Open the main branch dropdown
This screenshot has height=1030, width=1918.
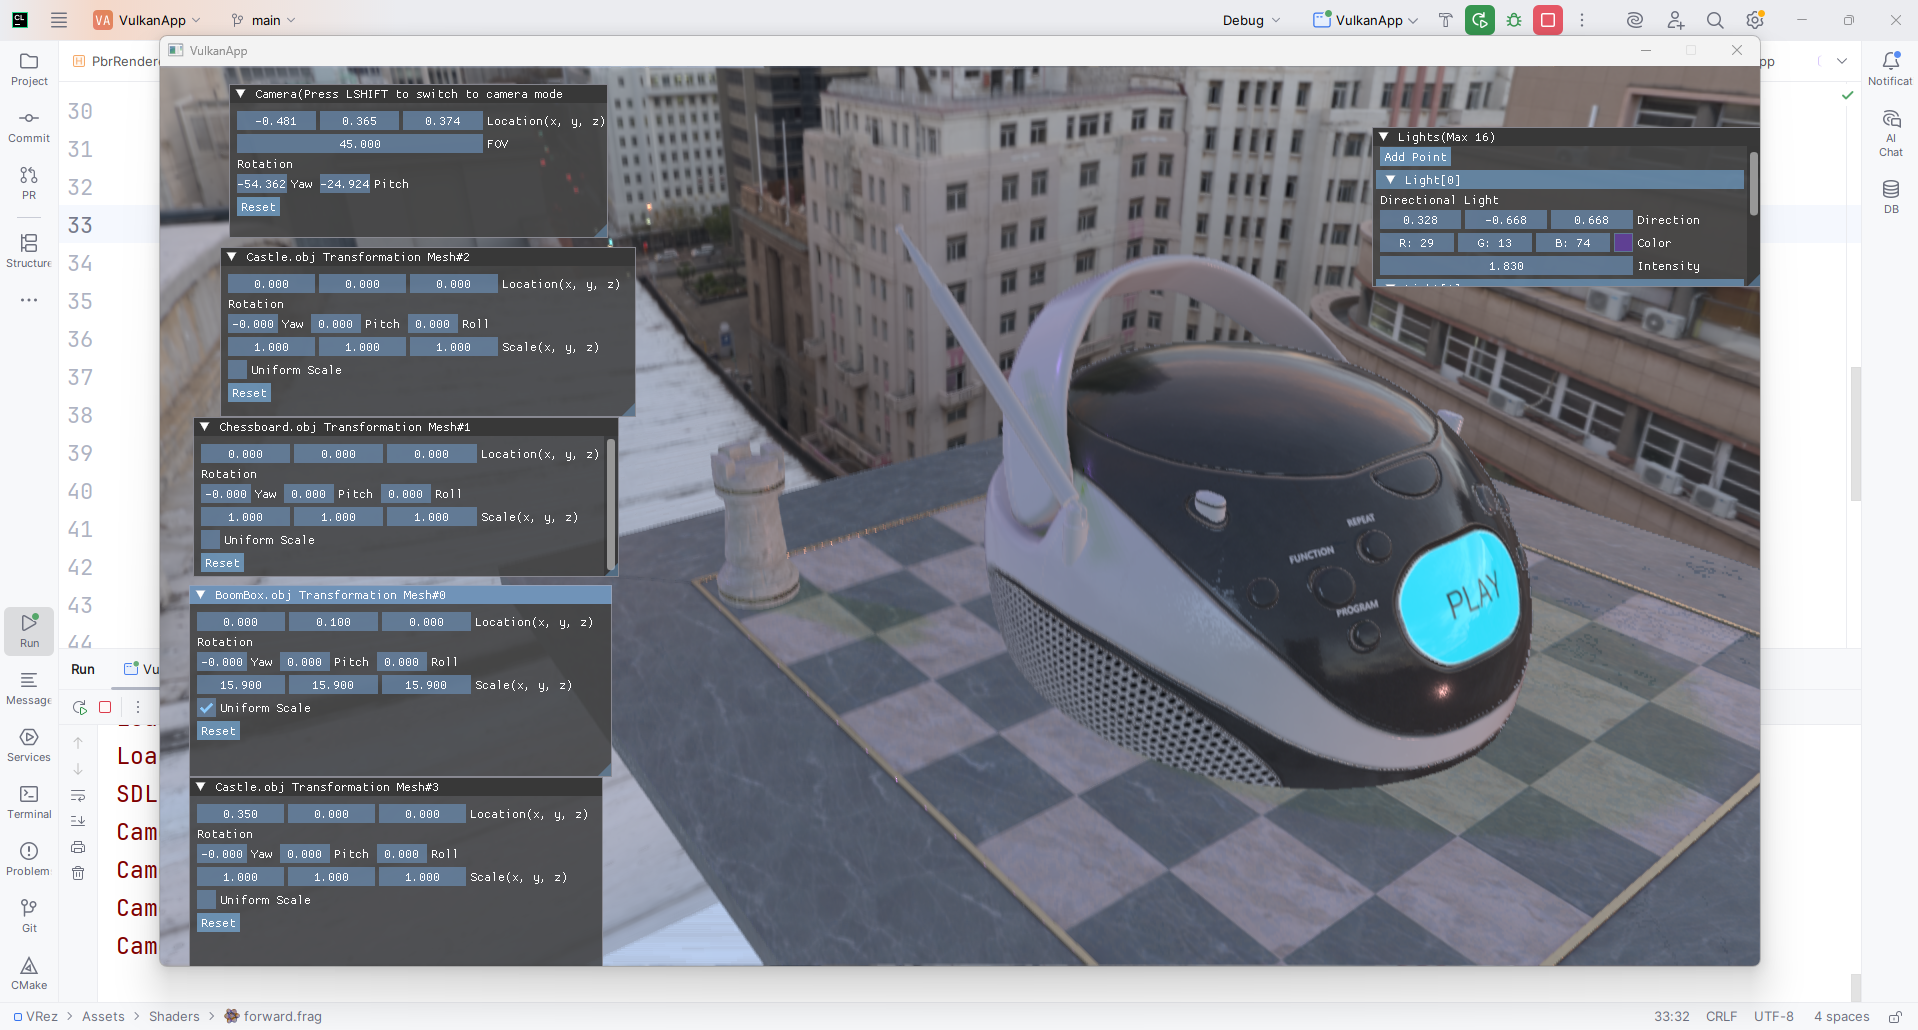coord(264,20)
